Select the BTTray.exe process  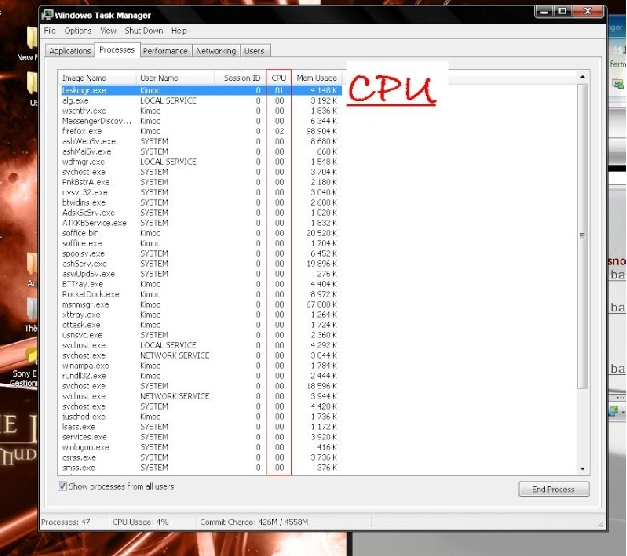coord(200,284)
